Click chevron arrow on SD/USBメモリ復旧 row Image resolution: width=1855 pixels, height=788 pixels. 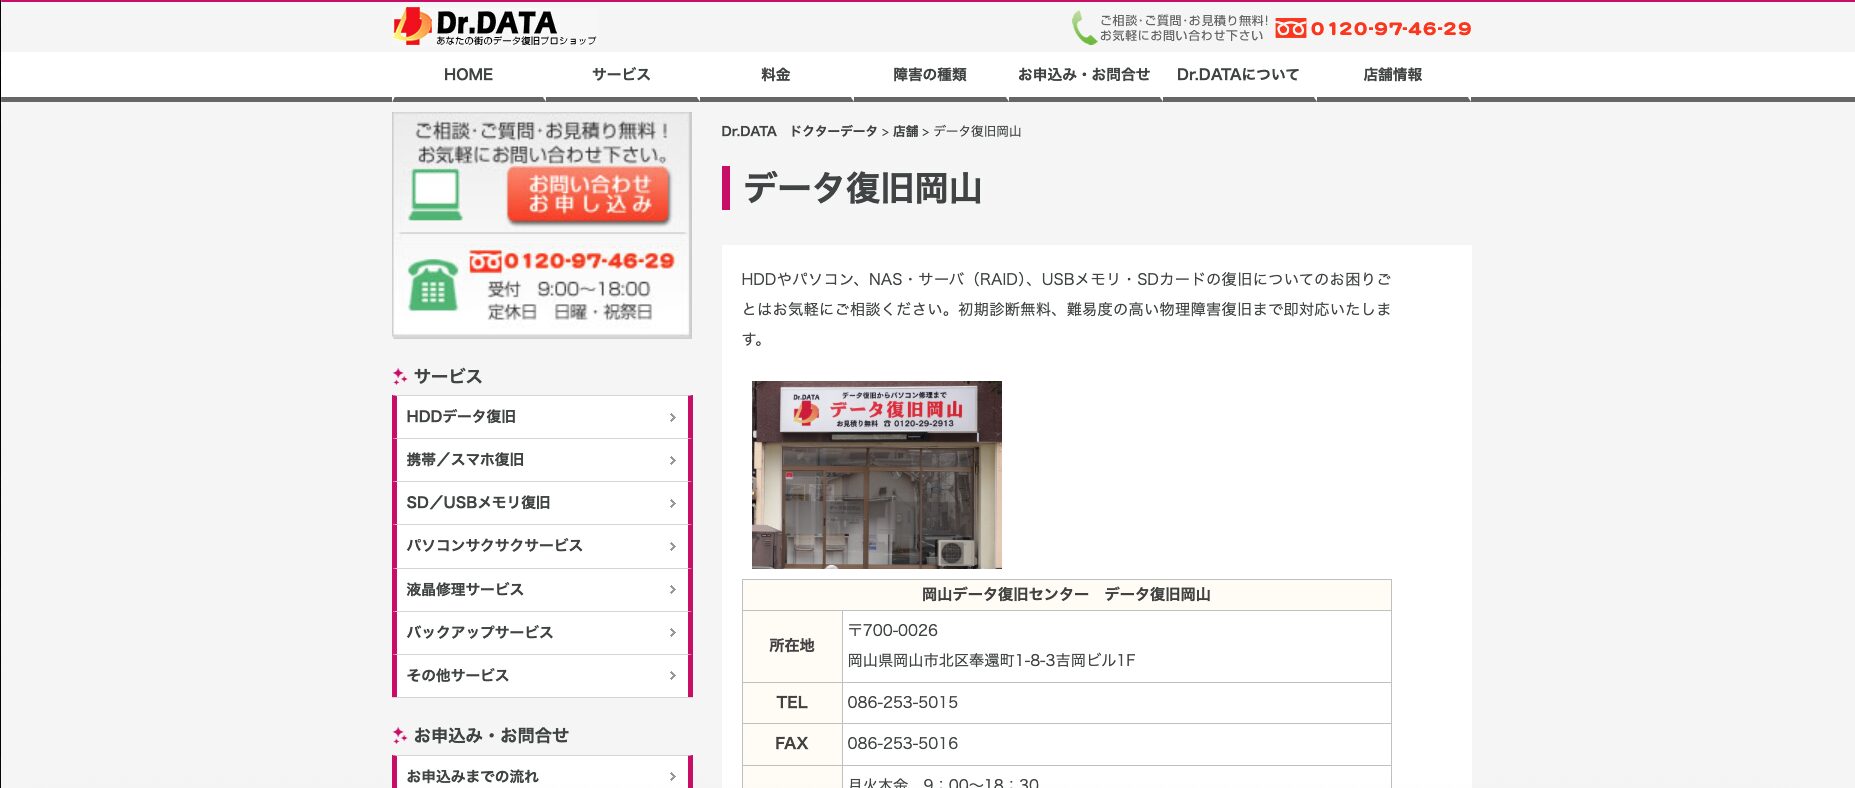(673, 503)
